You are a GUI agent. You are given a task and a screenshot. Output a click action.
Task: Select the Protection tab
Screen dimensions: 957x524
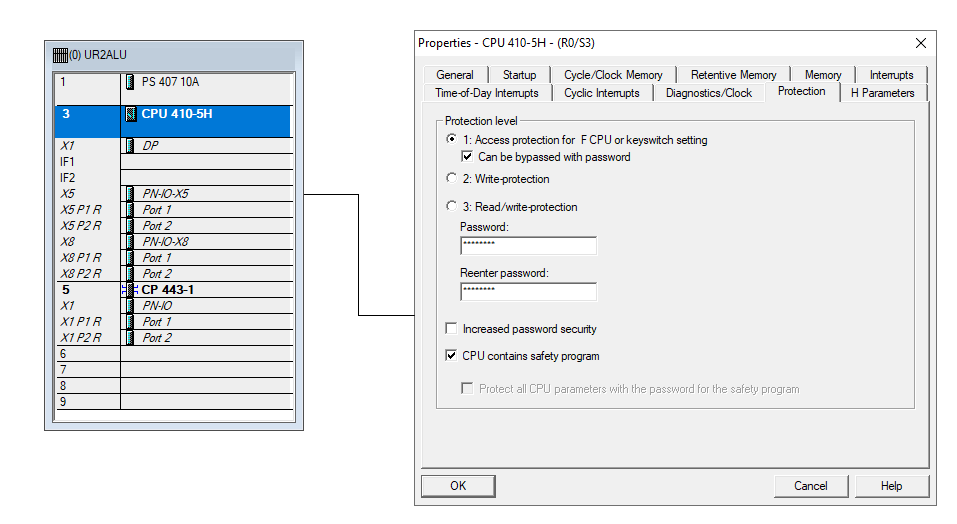[801, 91]
